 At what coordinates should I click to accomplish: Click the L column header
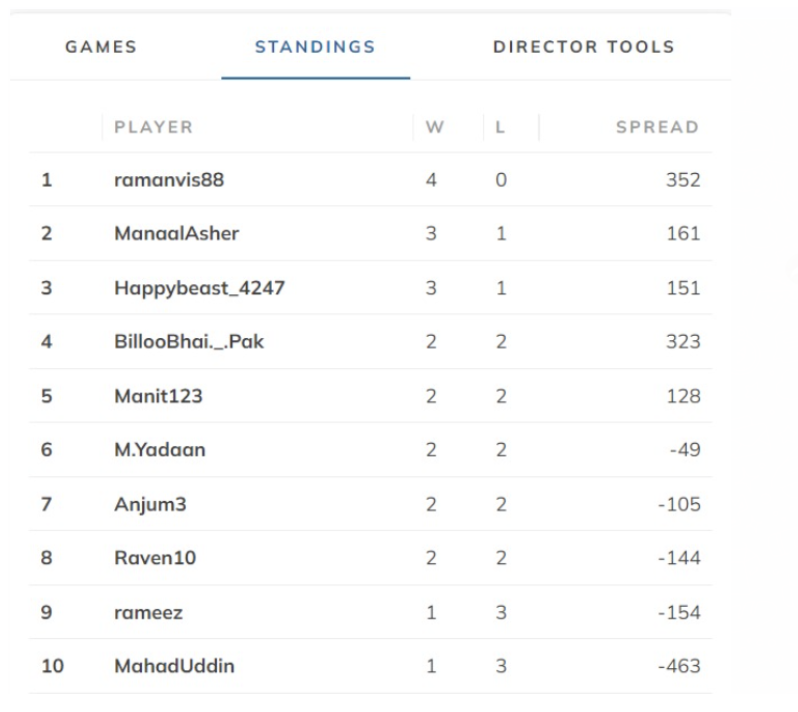click(x=501, y=127)
